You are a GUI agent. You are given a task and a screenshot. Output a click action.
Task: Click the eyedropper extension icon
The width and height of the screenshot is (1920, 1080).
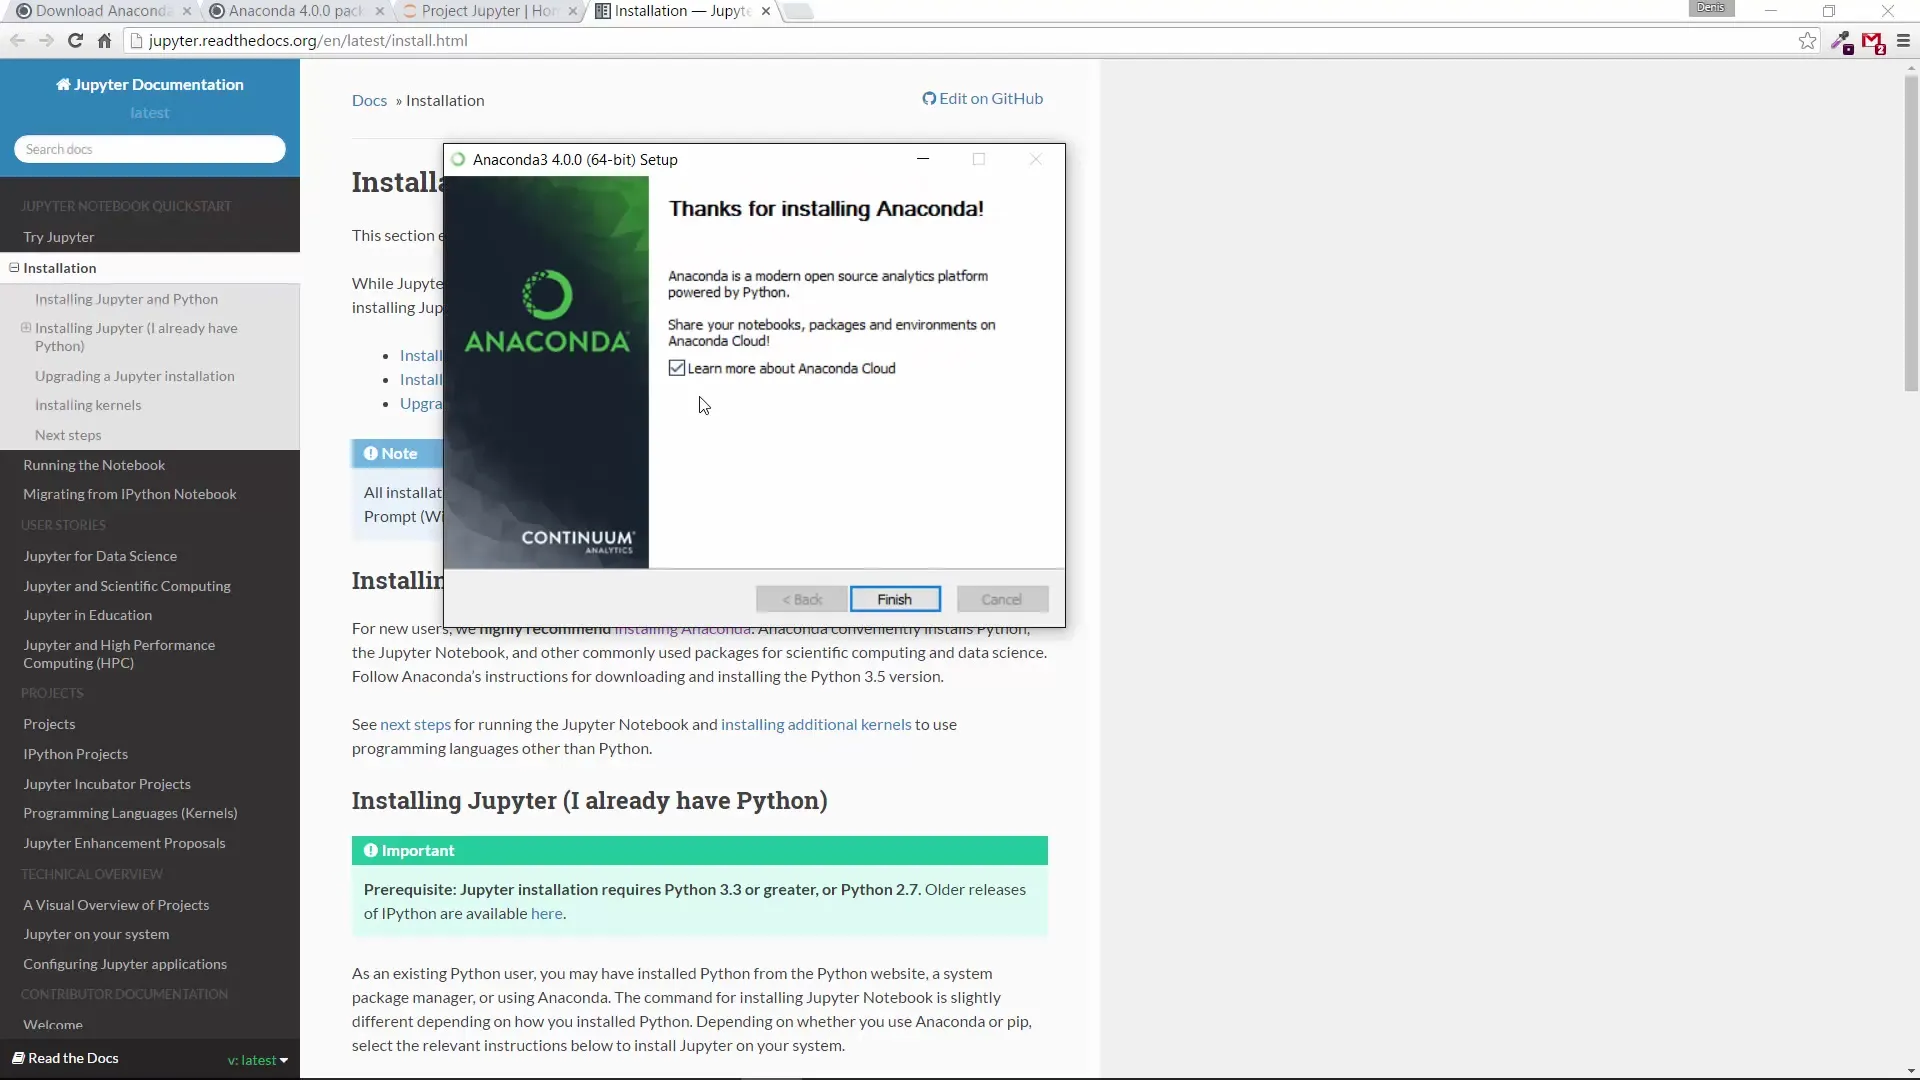pos(1841,42)
